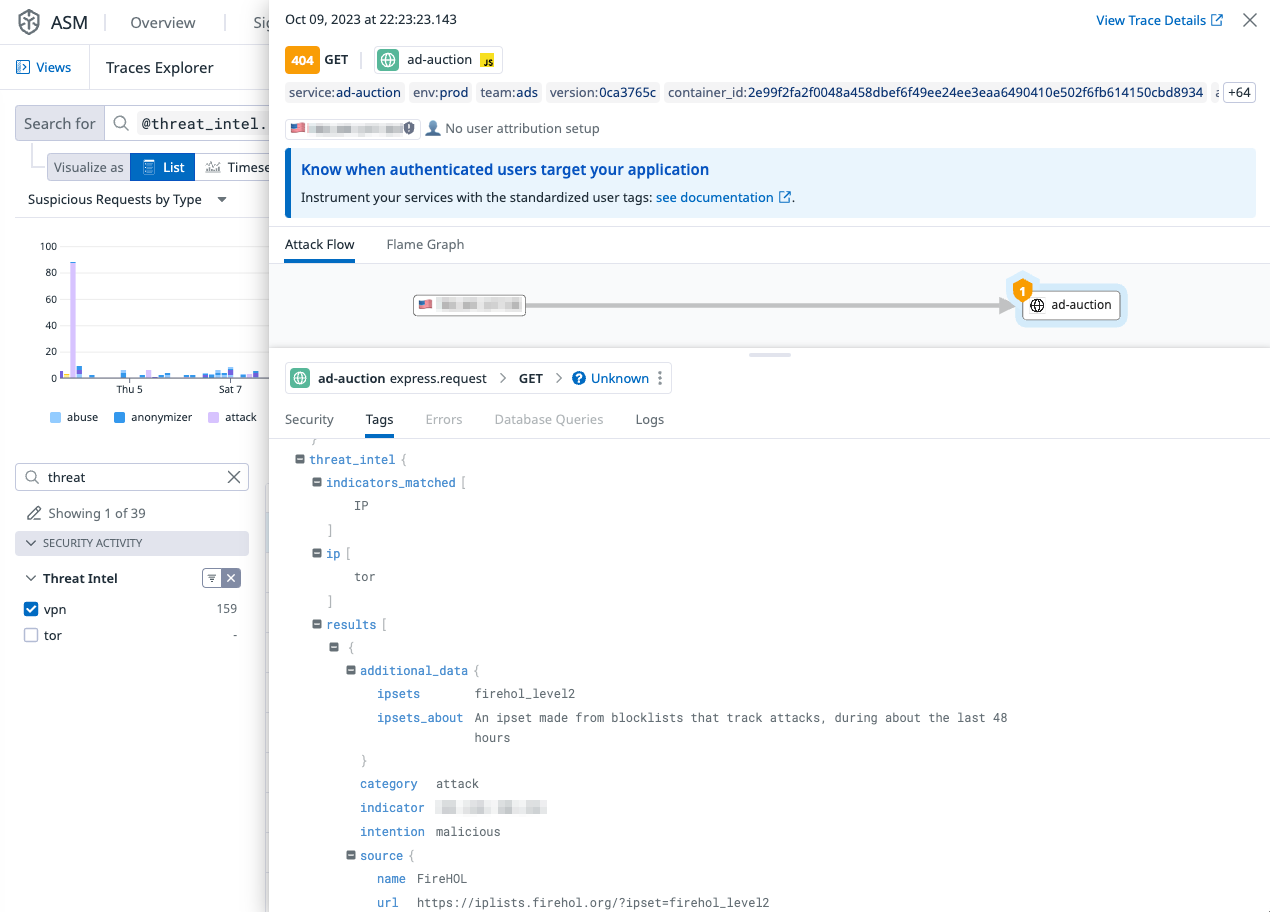Click the Threat Intel filter icon
The image size is (1270, 912).
click(211, 578)
